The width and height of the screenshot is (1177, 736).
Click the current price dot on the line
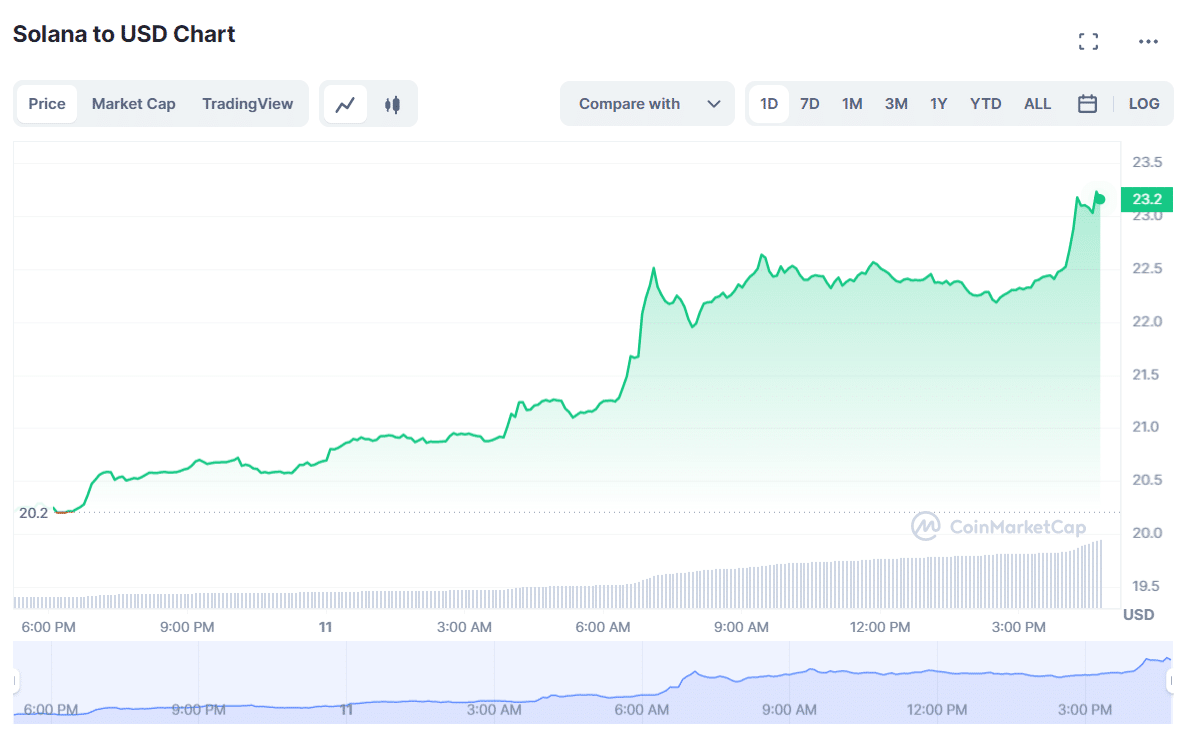point(1100,199)
